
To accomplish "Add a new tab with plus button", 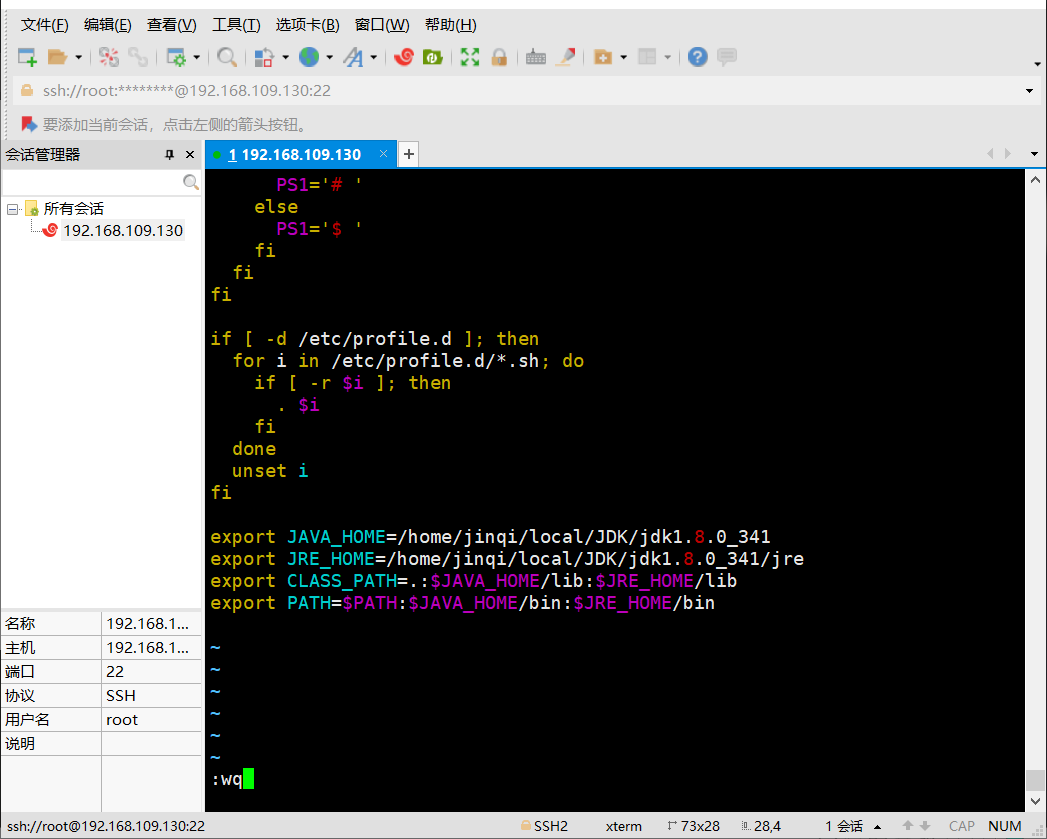I will 408,154.
